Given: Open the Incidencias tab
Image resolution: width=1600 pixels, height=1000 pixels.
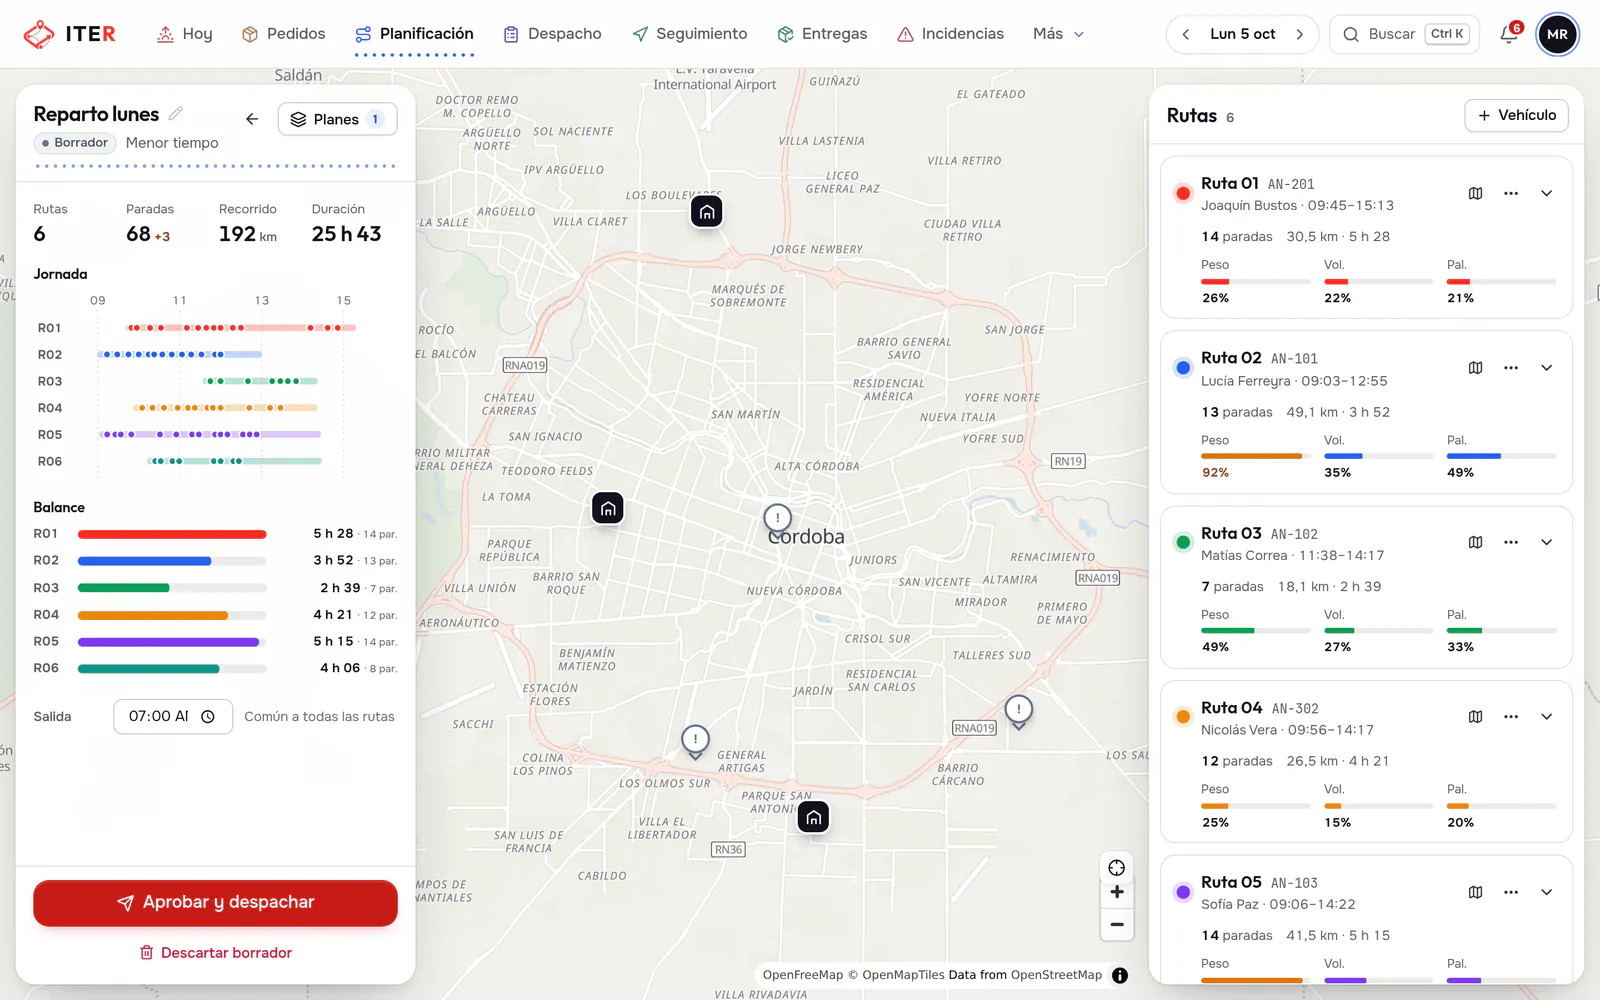Looking at the screenshot, I should (951, 34).
